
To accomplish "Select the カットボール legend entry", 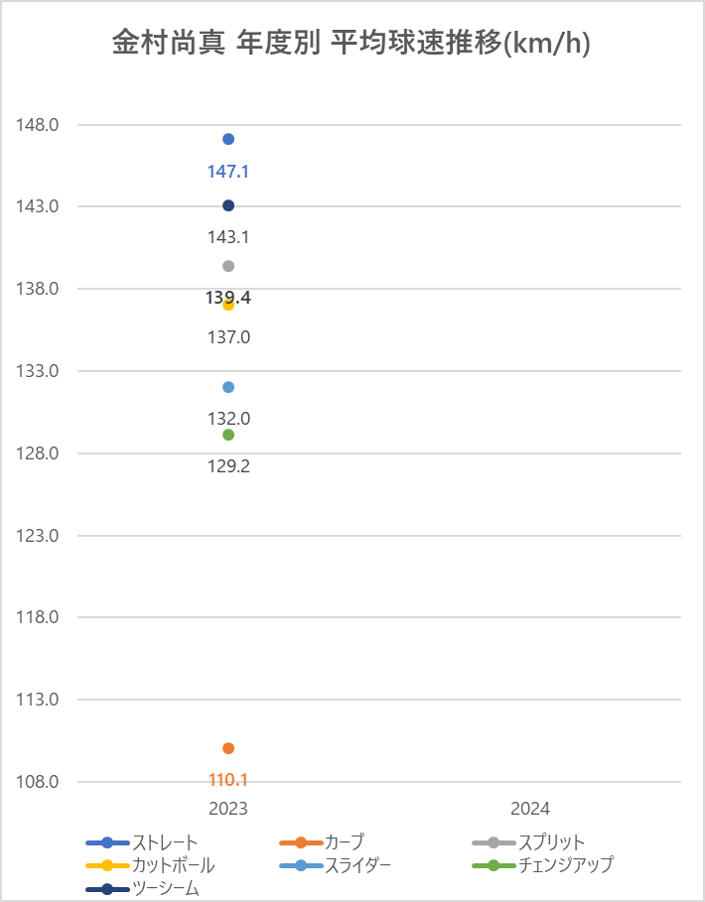I will coord(150,865).
